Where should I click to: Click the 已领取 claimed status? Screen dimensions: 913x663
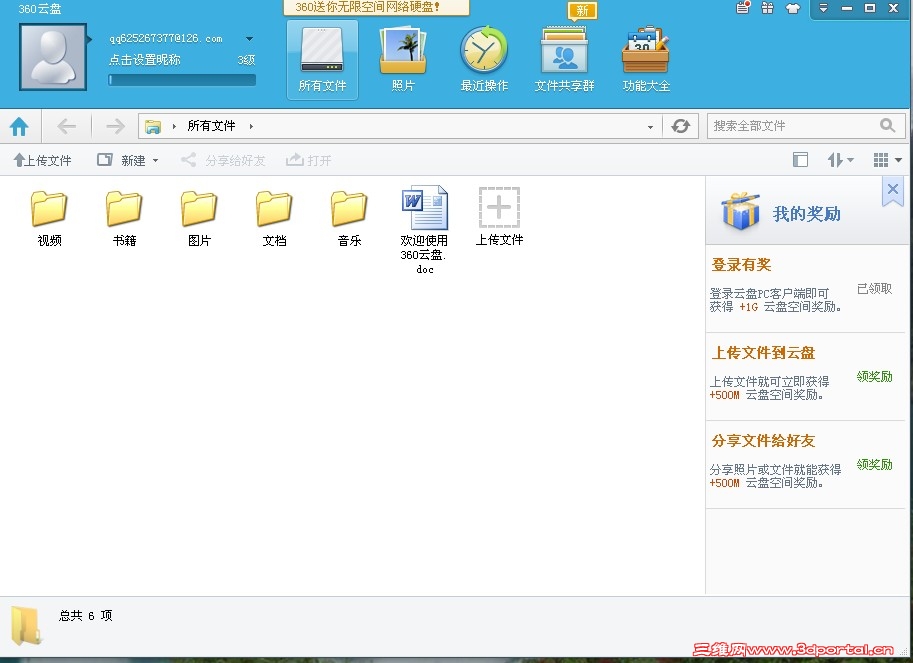pos(874,289)
